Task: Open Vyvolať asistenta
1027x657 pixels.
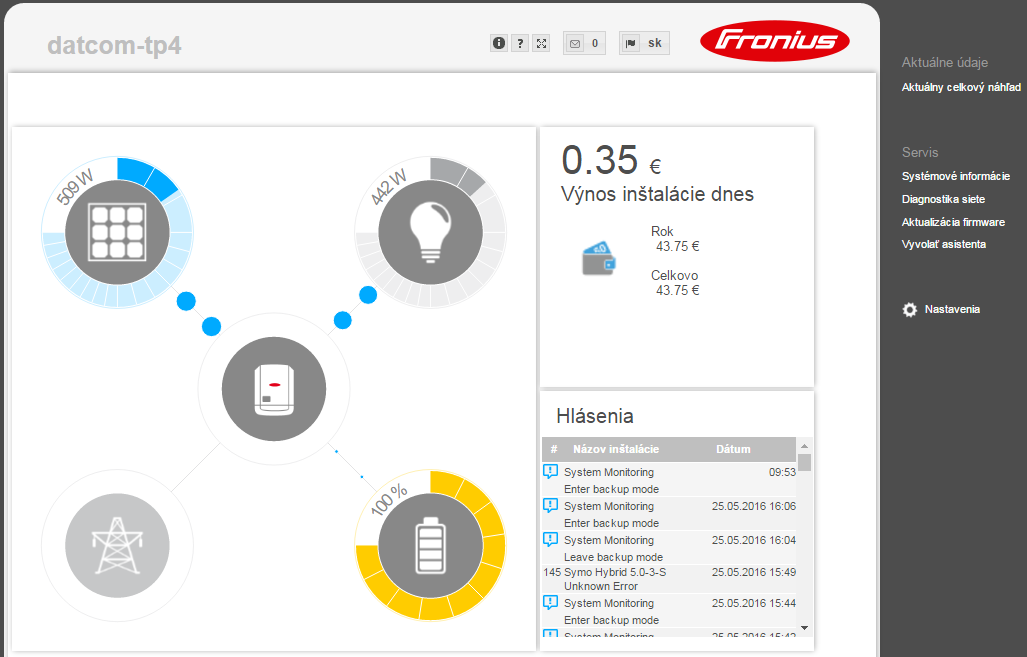Action: [943, 244]
